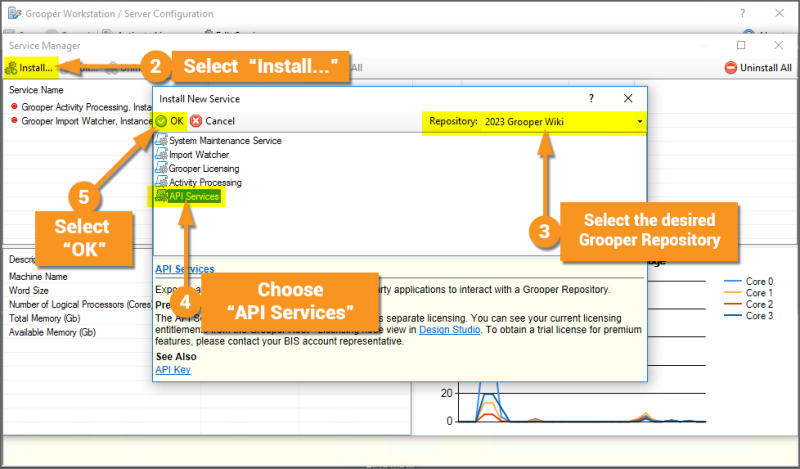Select Import Watcher service
Image resolution: width=800 pixels, height=469 pixels.
coord(199,154)
